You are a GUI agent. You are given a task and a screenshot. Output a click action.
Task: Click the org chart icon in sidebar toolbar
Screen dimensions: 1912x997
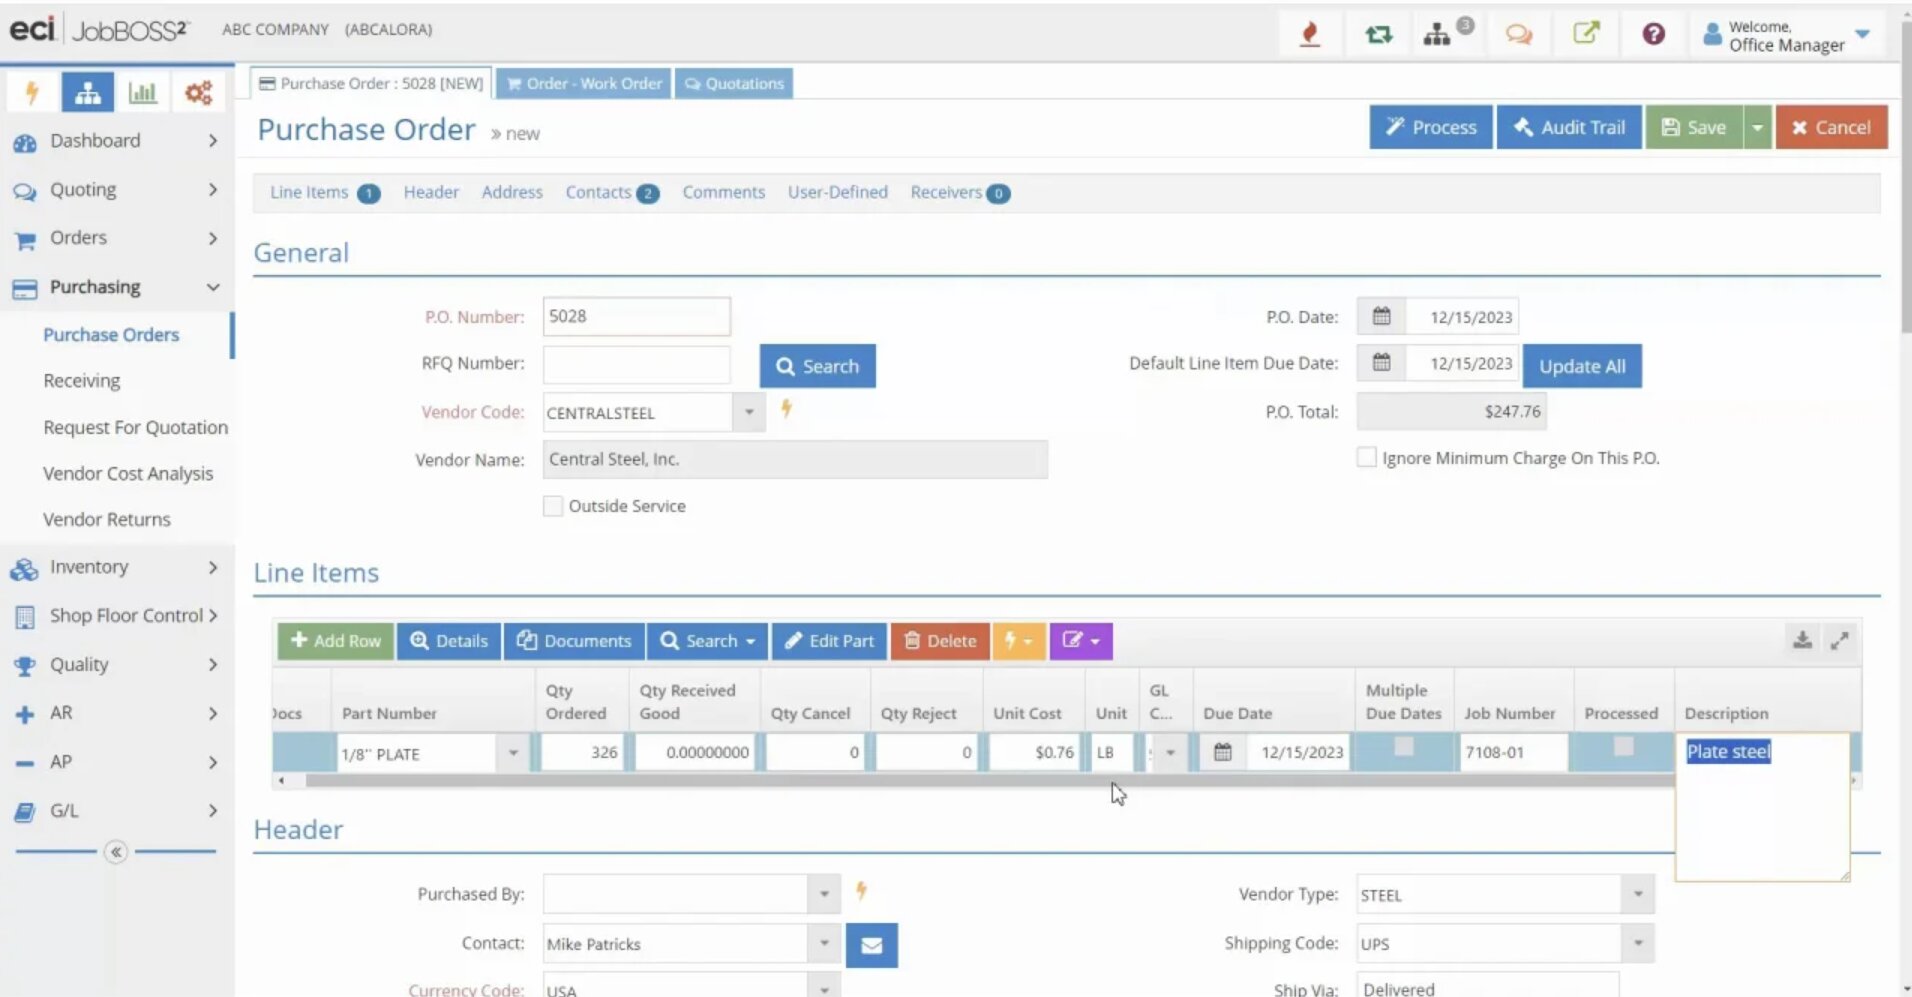point(87,93)
